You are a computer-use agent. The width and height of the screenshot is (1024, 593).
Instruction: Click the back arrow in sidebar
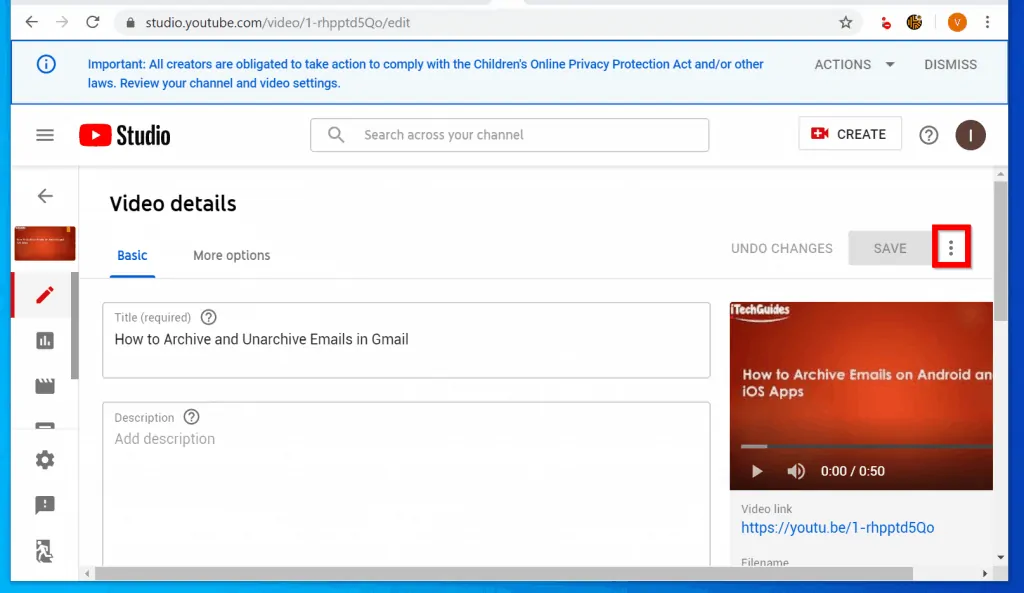(x=45, y=196)
